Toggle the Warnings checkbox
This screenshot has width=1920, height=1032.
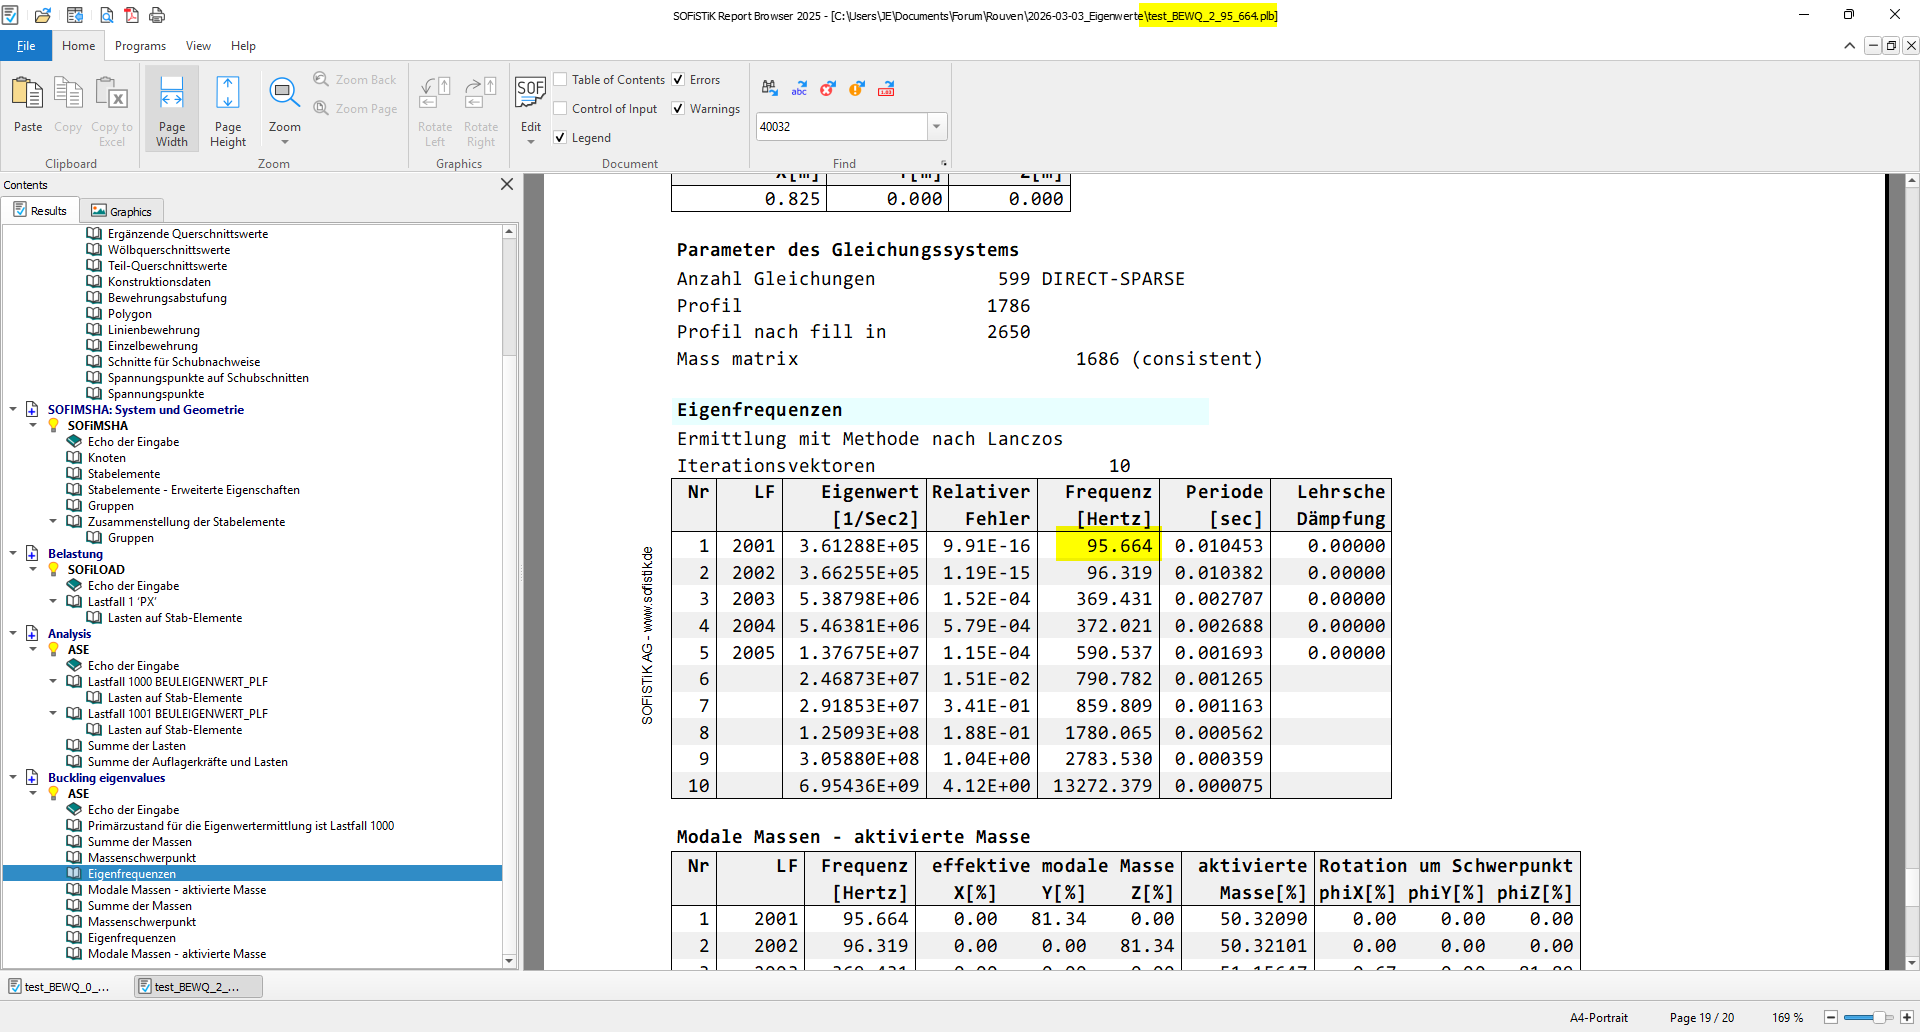click(678, 109)
